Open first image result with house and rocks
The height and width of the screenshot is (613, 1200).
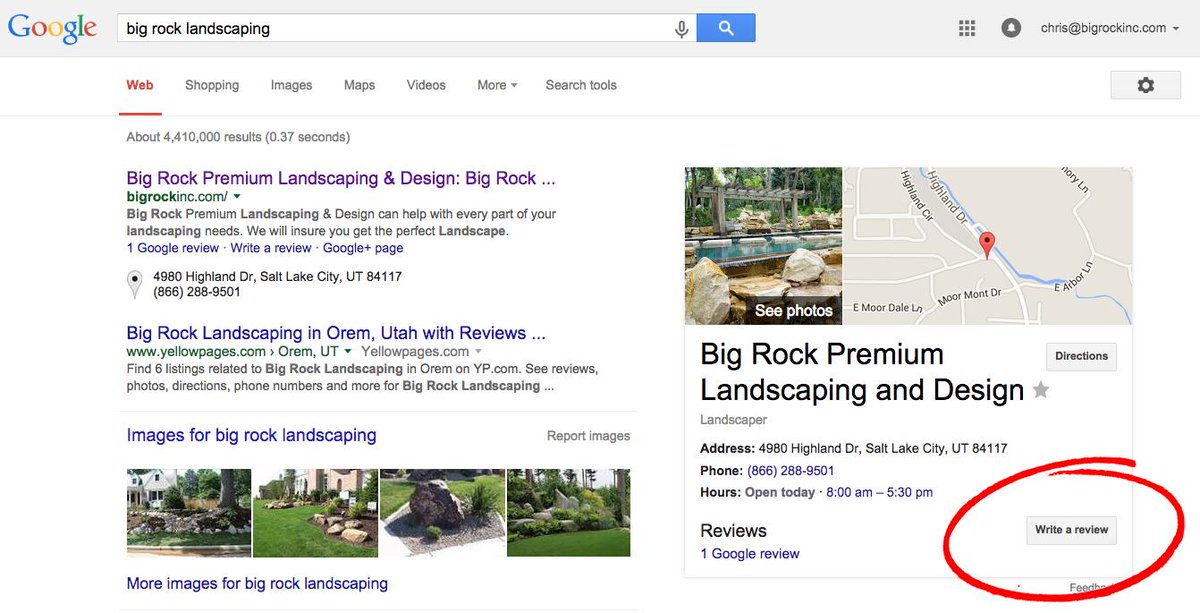pos(189,513)
